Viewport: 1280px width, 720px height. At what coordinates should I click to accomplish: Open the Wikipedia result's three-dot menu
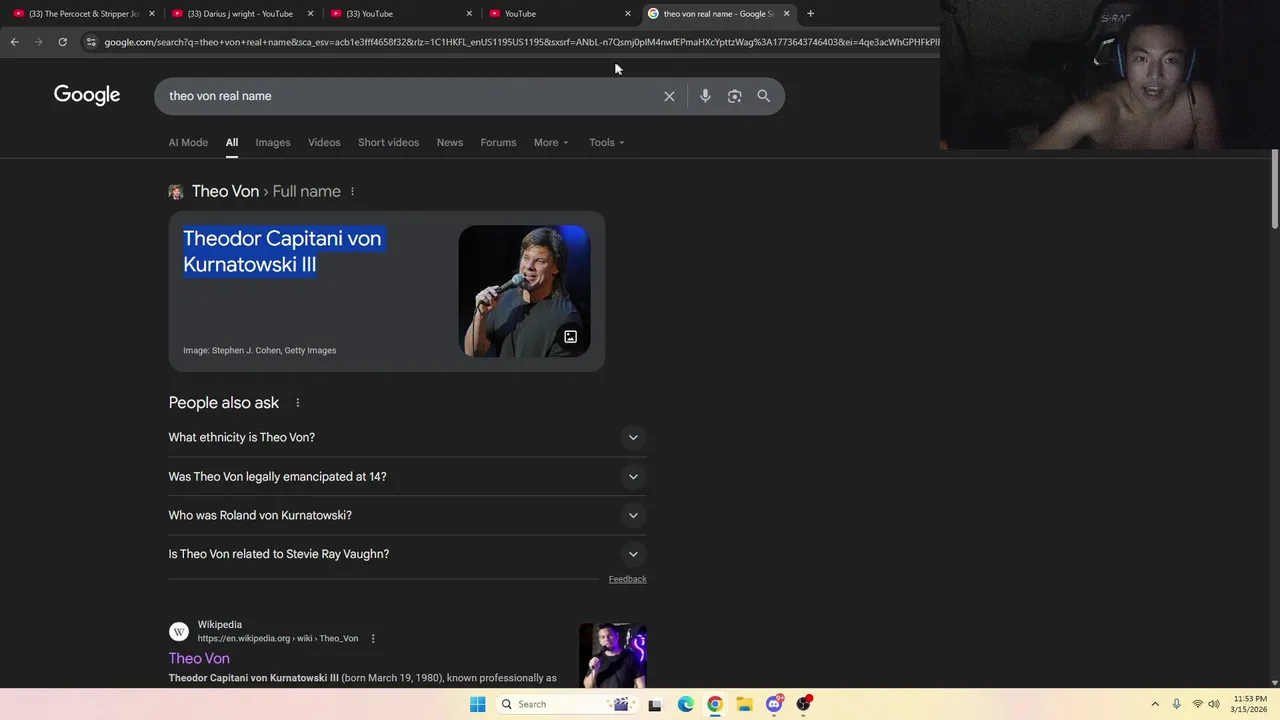373,638
